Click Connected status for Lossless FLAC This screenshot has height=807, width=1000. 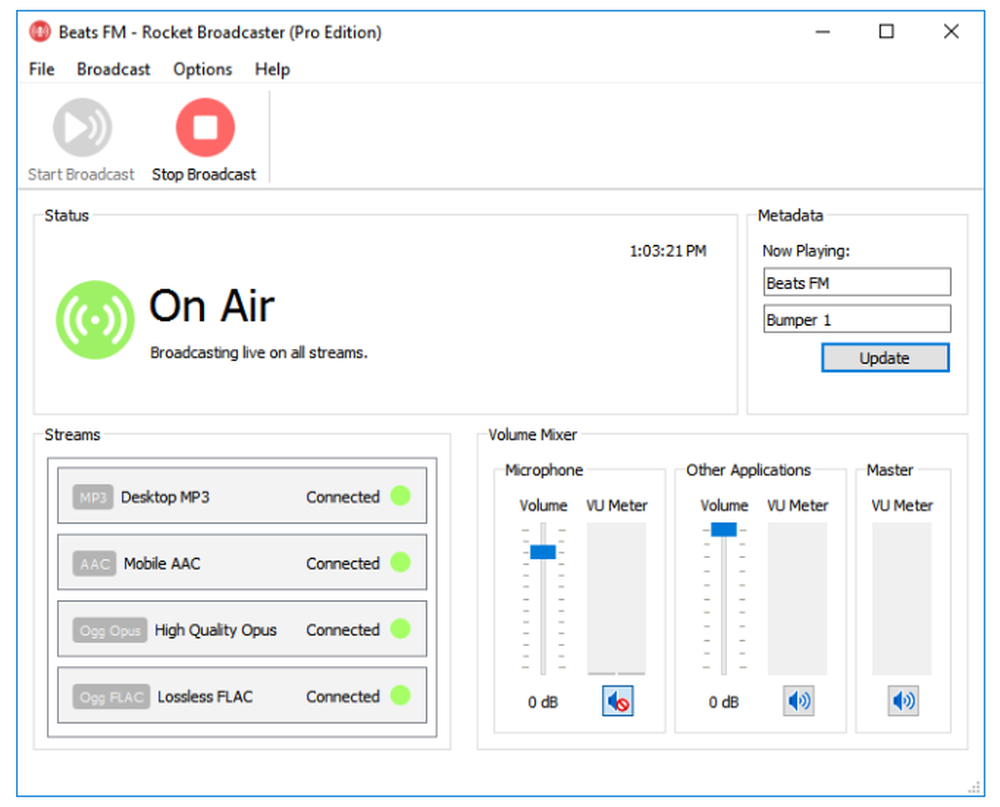[x=343, y=697]
